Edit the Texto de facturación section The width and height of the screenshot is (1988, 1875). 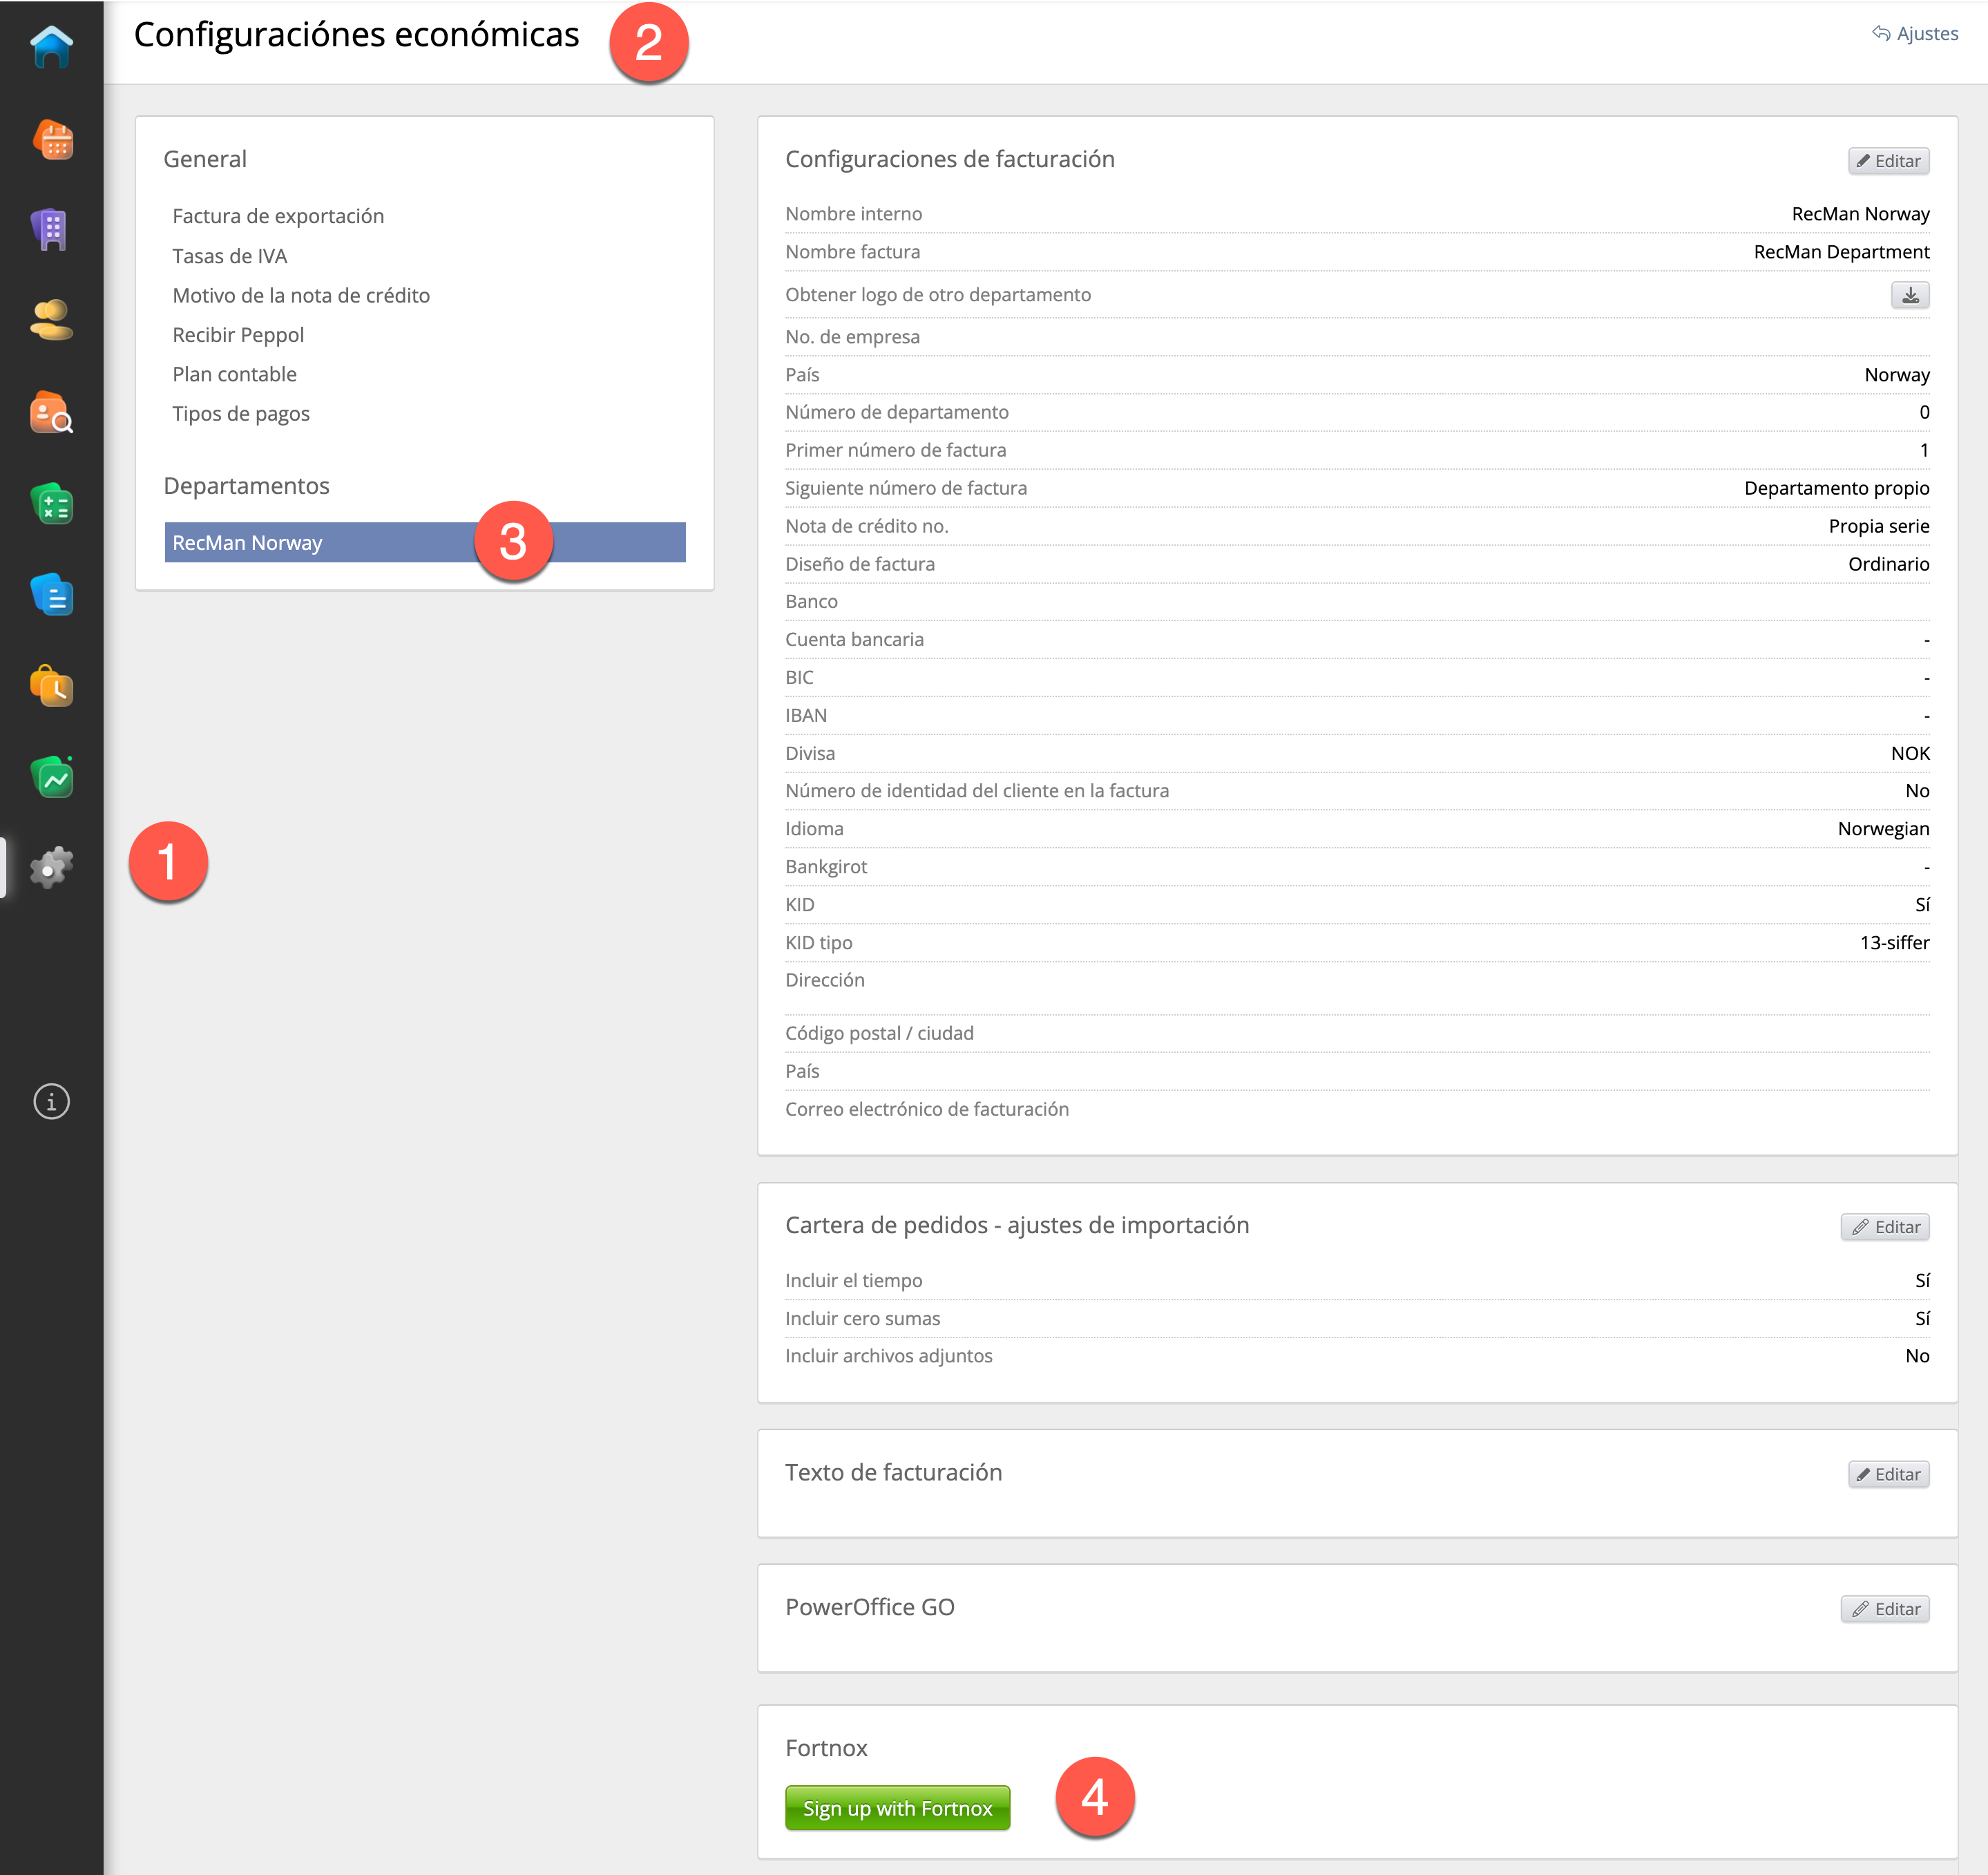click(x=1888, y=1474)
